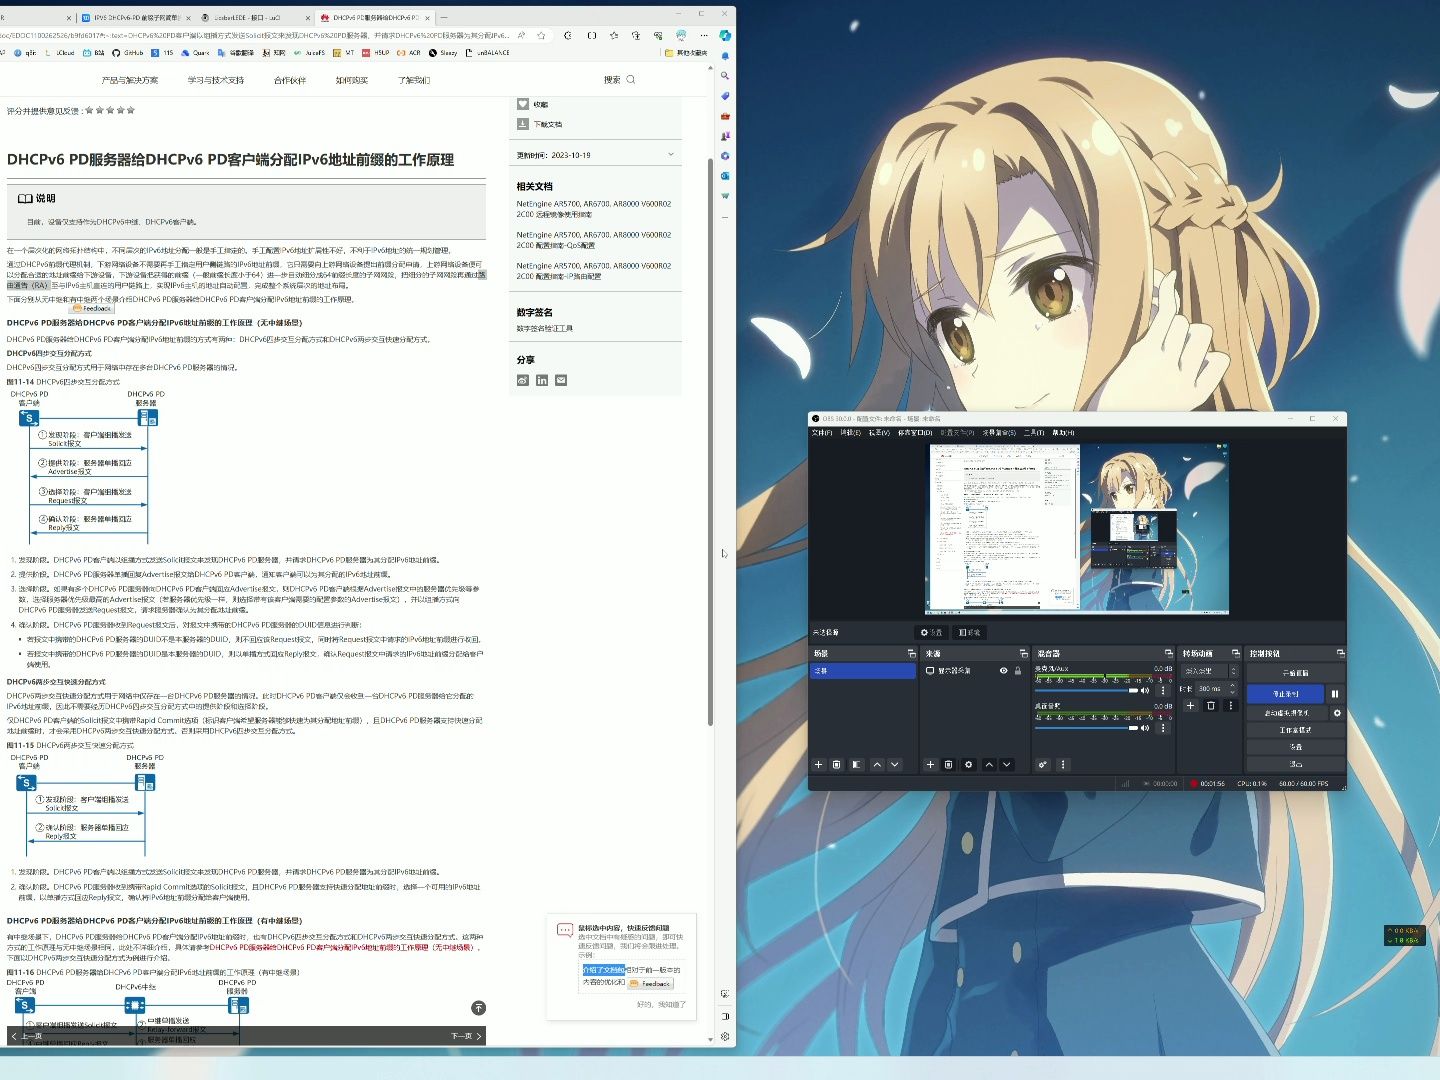This screenshot has height=1080, width=1440.
Task: Adjust Mic/Aux volume slider in OBS mixer
Action: (x=1086, y=690)
